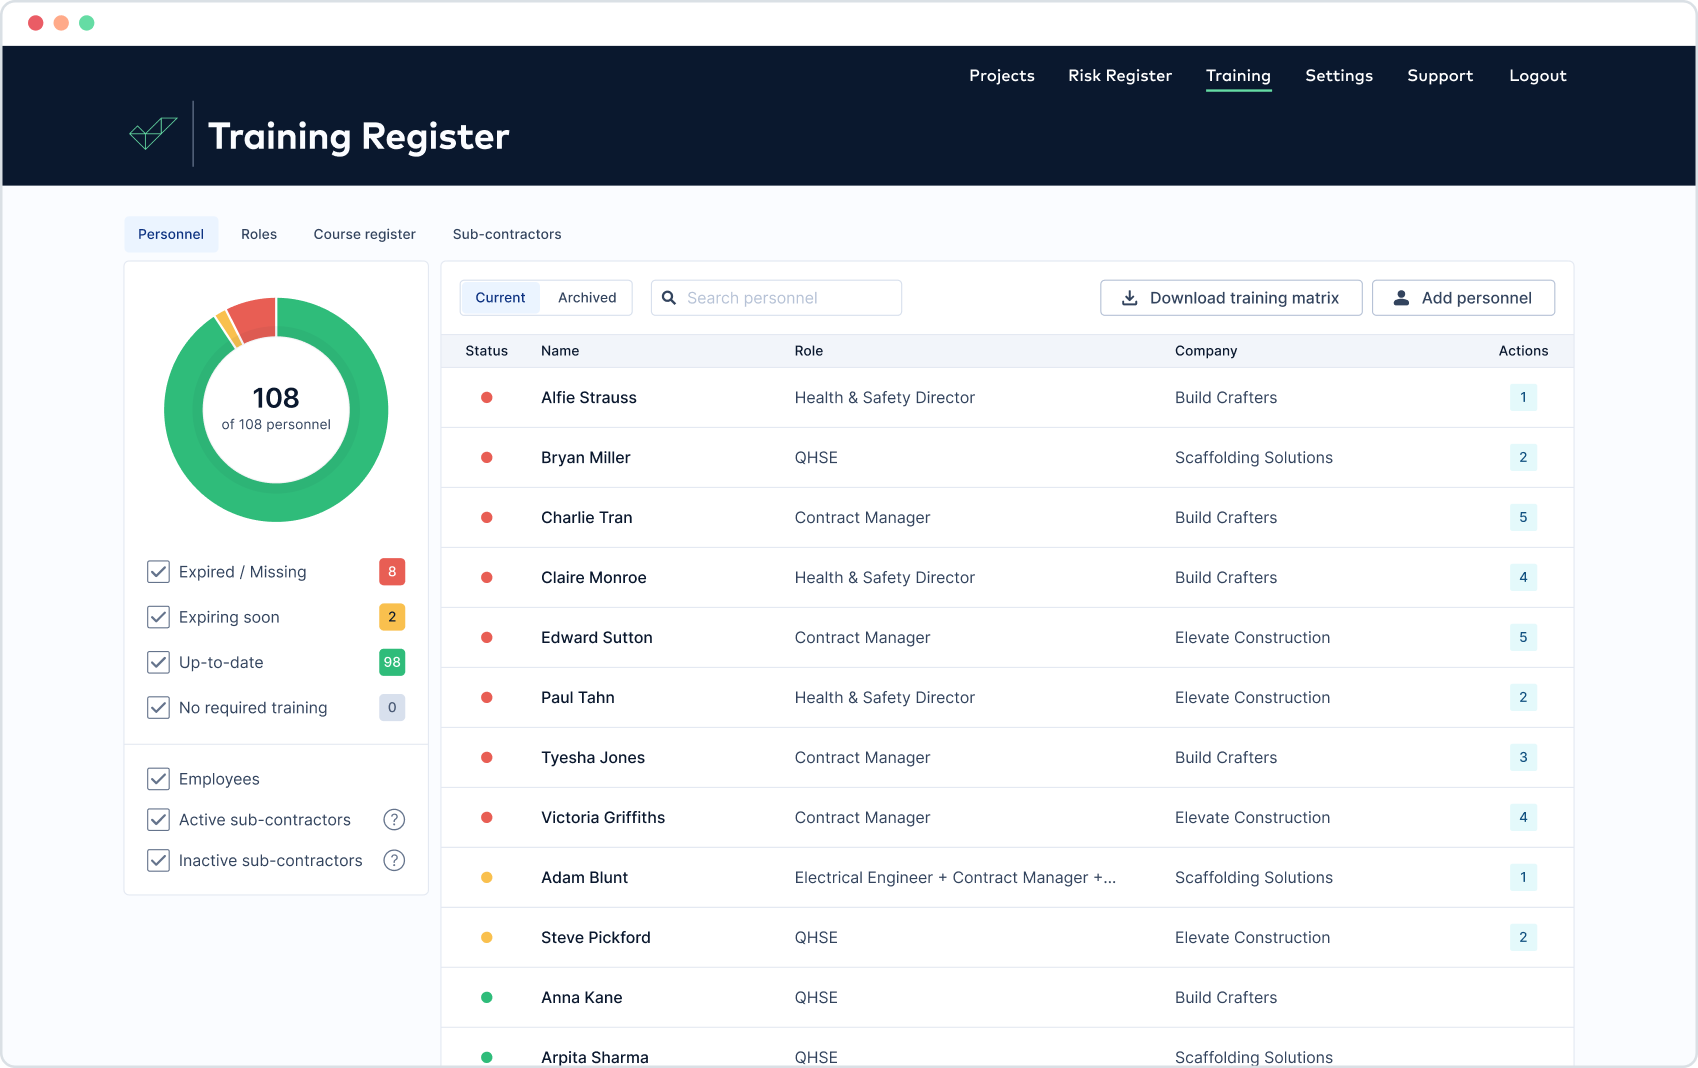Click the search magnifier icon in the personnel search bar
This screenshot has height=1068, width=1698.
(669, 297)
